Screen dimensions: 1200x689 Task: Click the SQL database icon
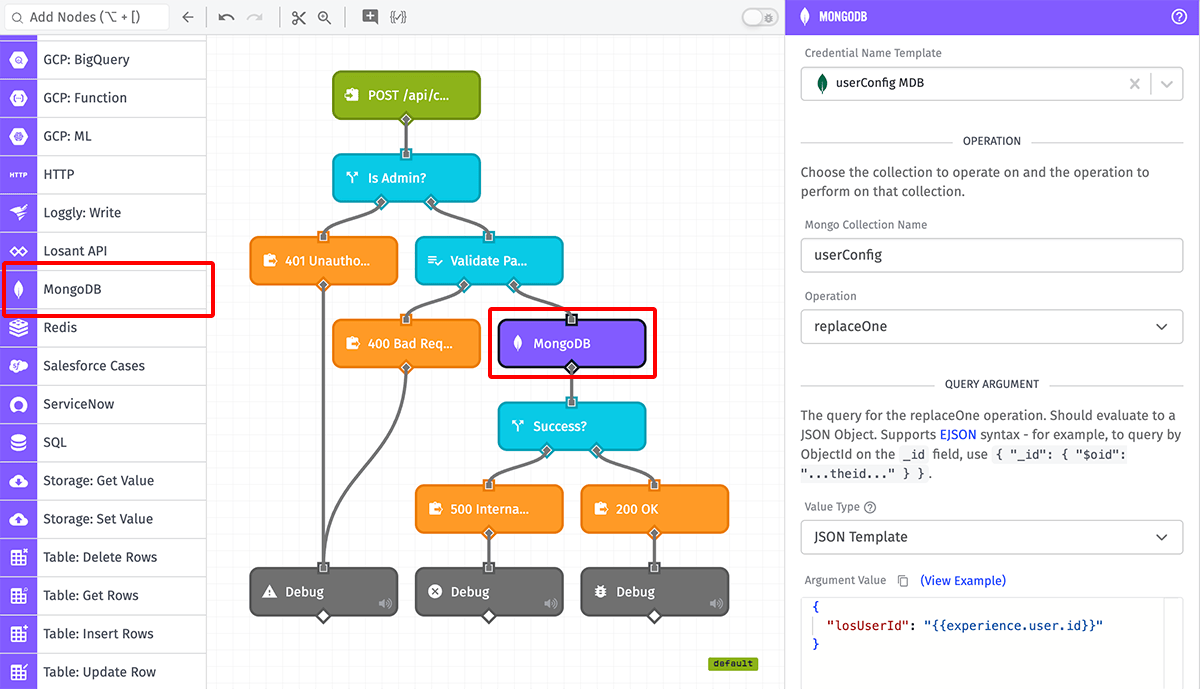coord(18,443)
